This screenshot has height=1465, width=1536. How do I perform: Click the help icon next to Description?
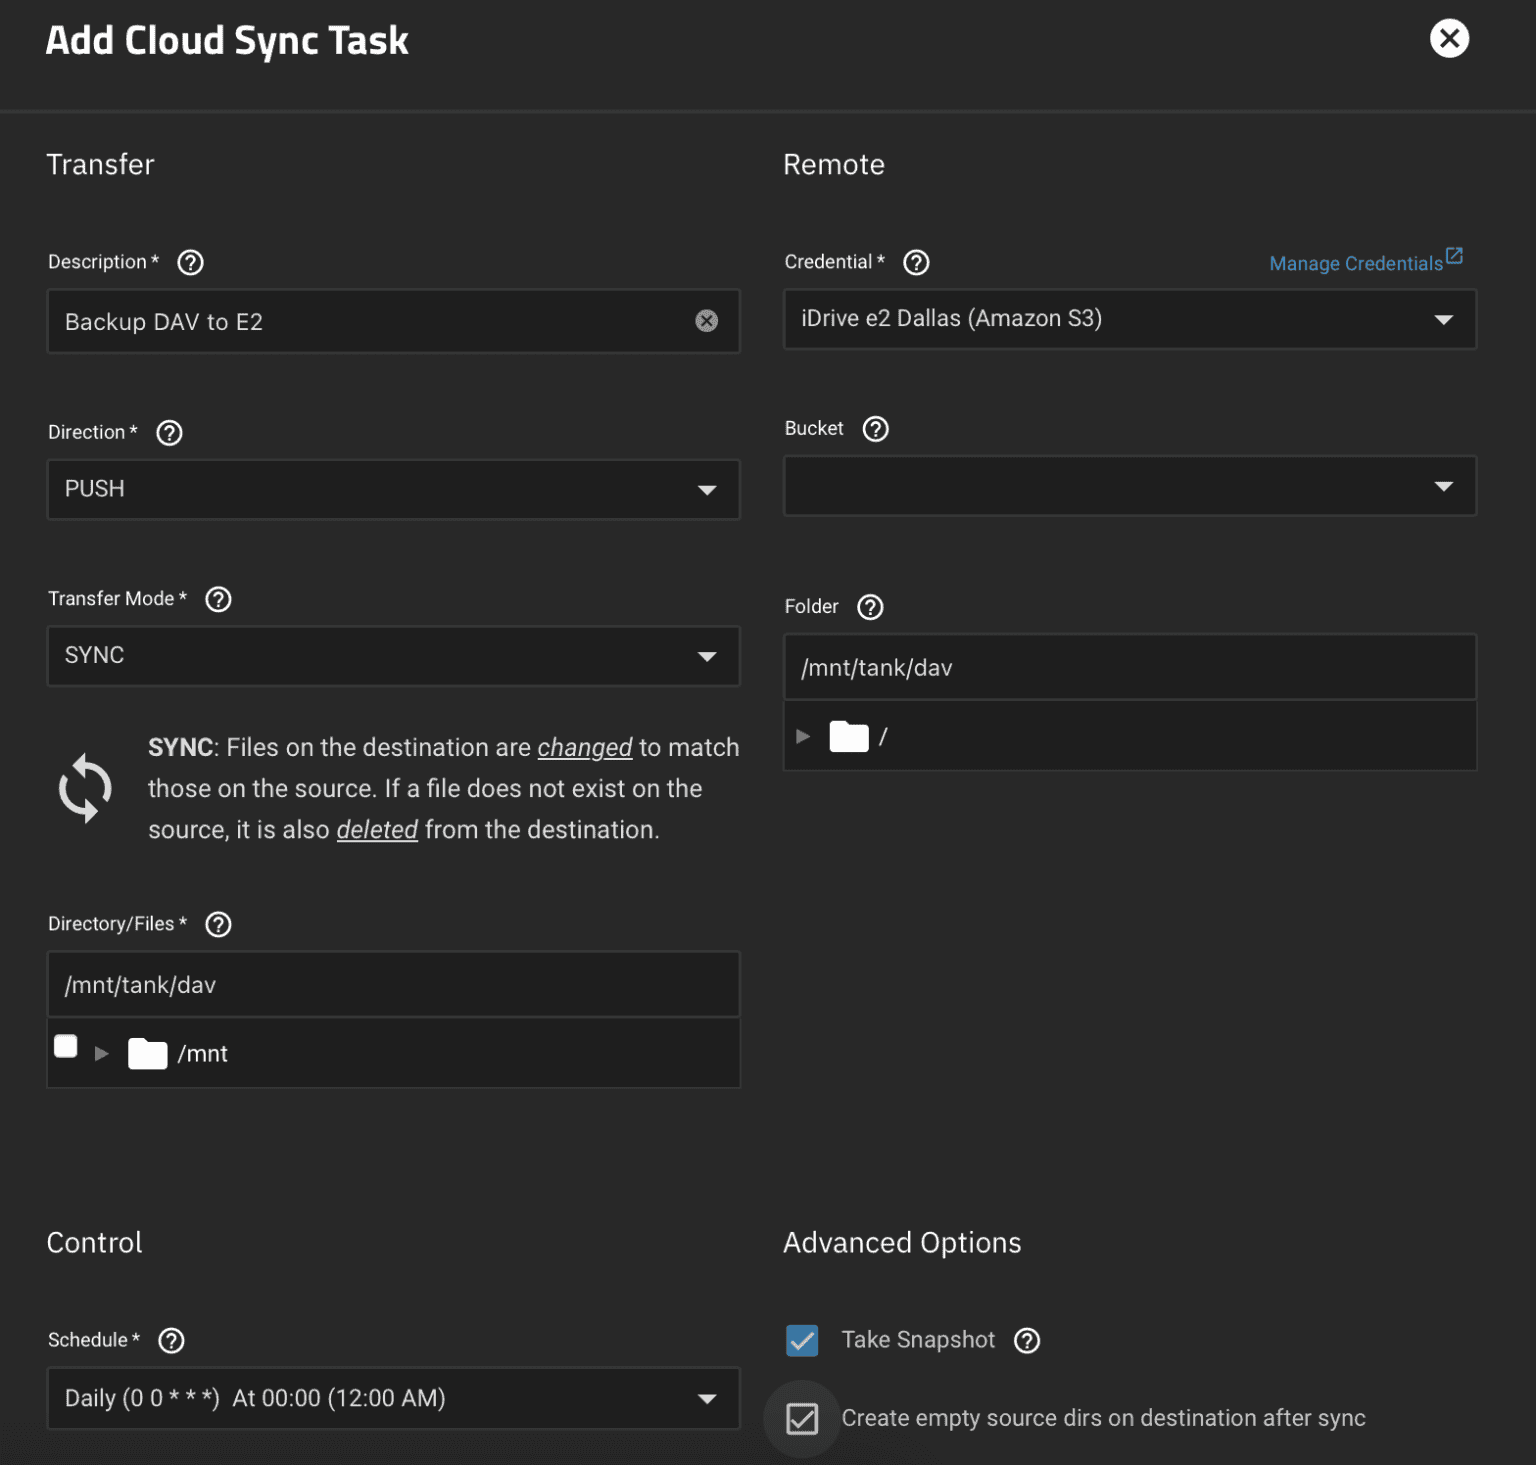(x=190, y=262)
